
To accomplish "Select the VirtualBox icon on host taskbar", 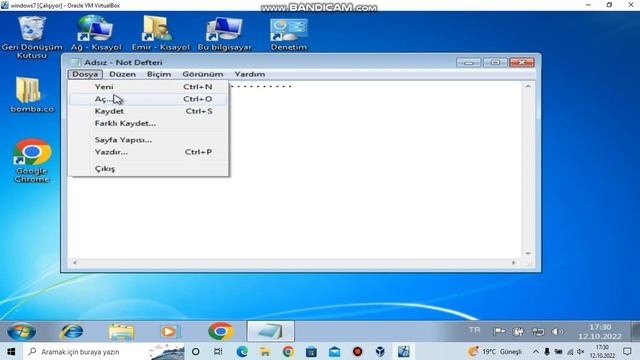I will click(380, 351).
